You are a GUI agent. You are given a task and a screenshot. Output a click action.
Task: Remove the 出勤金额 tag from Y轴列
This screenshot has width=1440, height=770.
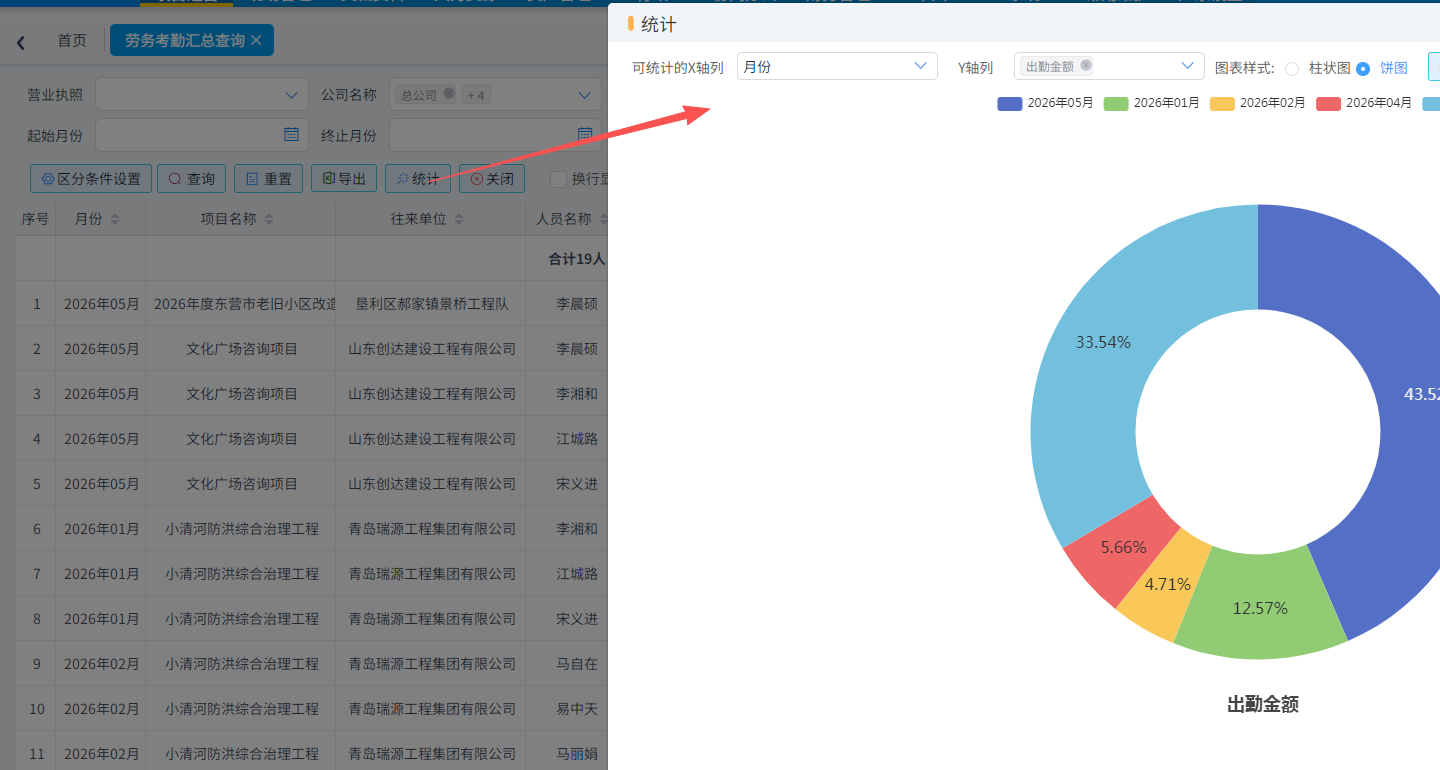click(1086, 65)
